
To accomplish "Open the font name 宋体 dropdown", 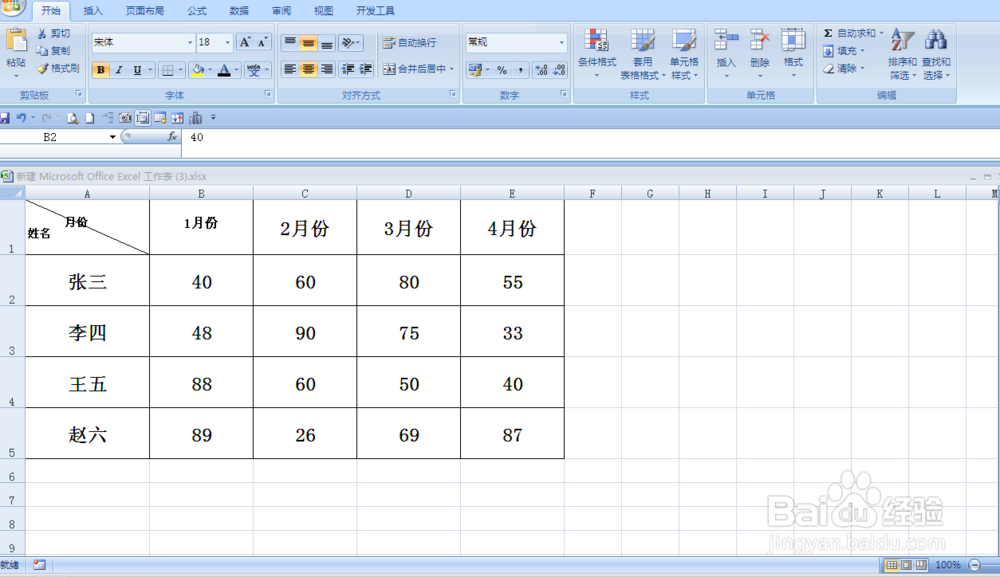I will 190,43.
